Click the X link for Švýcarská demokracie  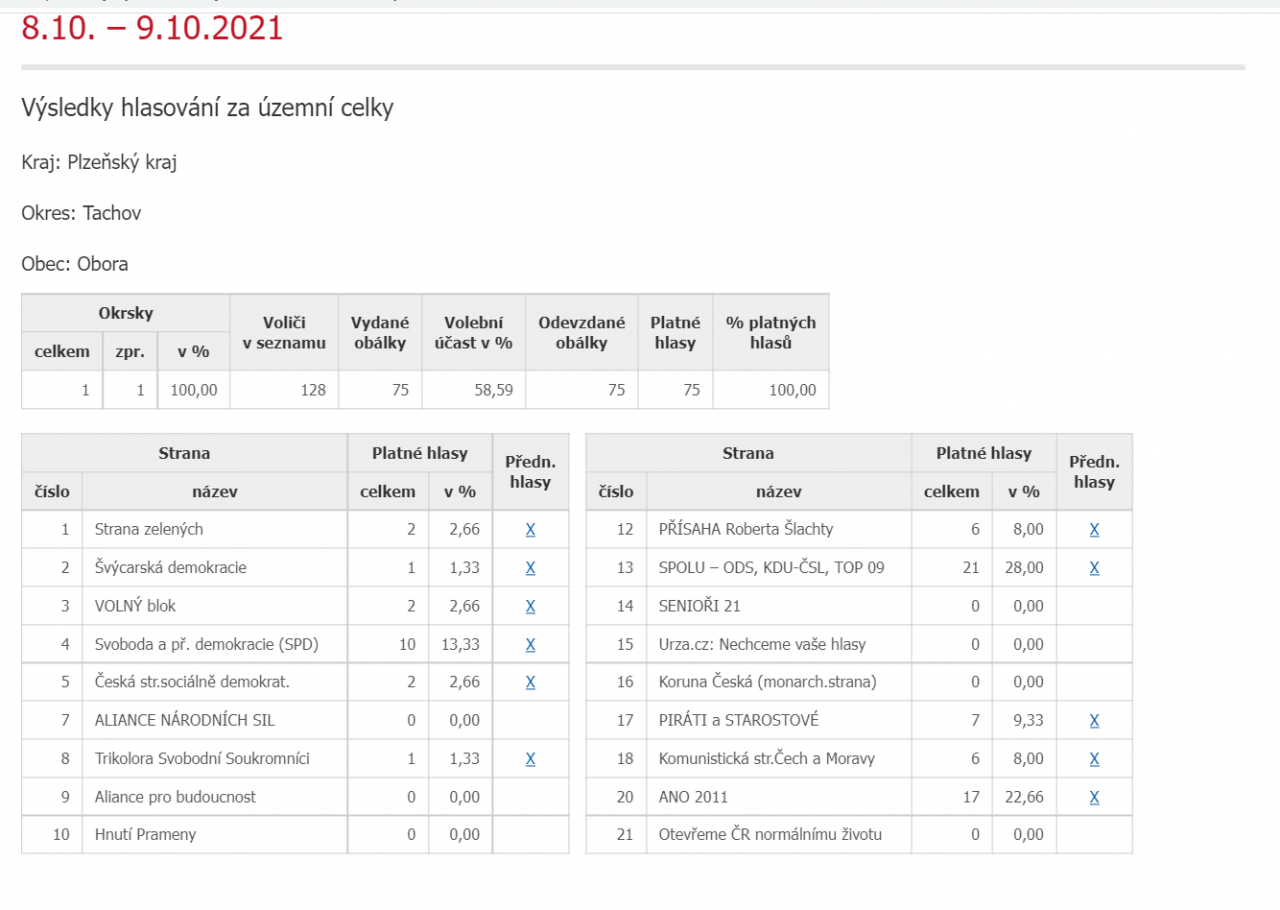click(530, 568)
